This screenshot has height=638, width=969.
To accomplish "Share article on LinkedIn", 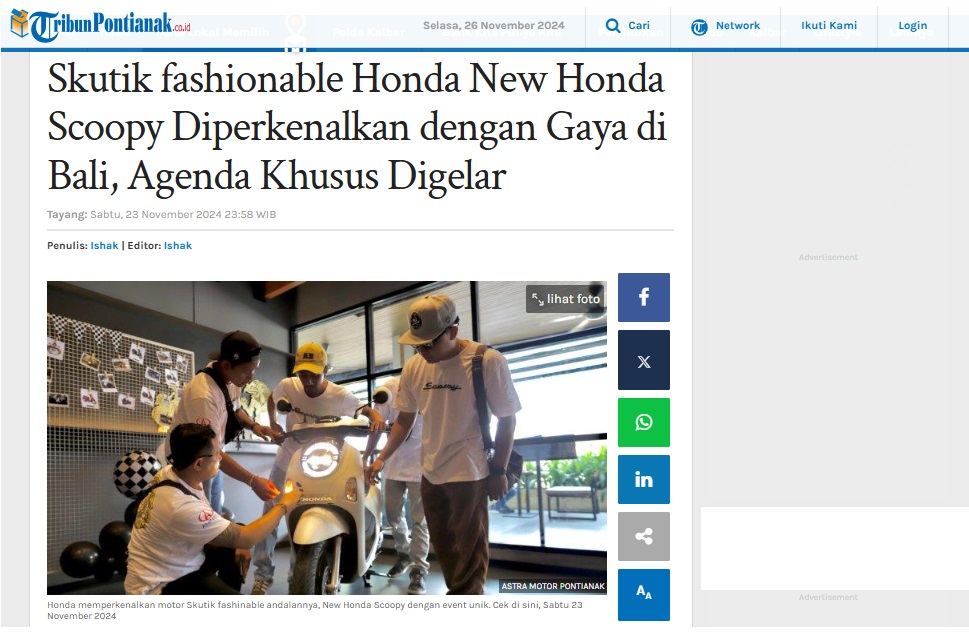I will (x=643, y=480).
